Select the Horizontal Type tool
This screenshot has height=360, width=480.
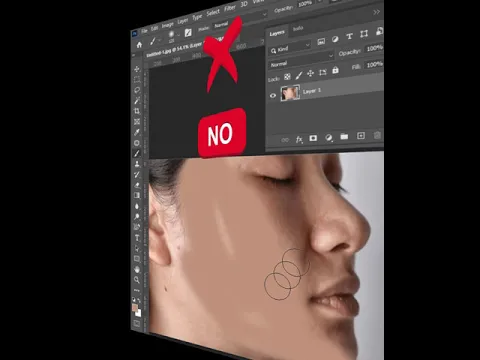[x=137, y=238]
